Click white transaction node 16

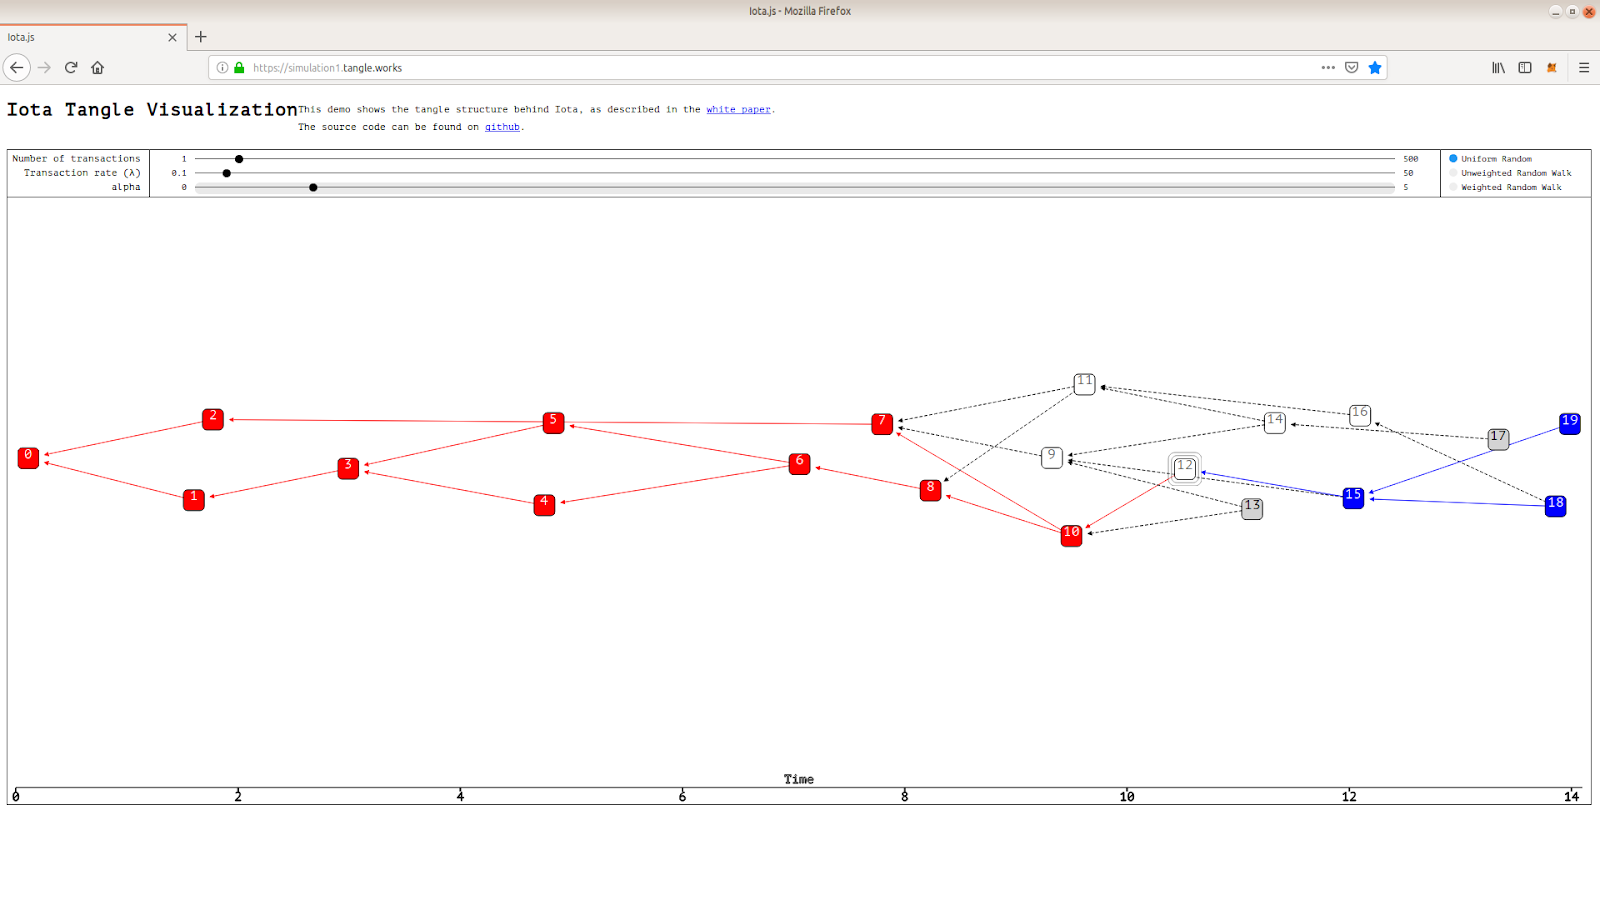tap(1359, 415)
